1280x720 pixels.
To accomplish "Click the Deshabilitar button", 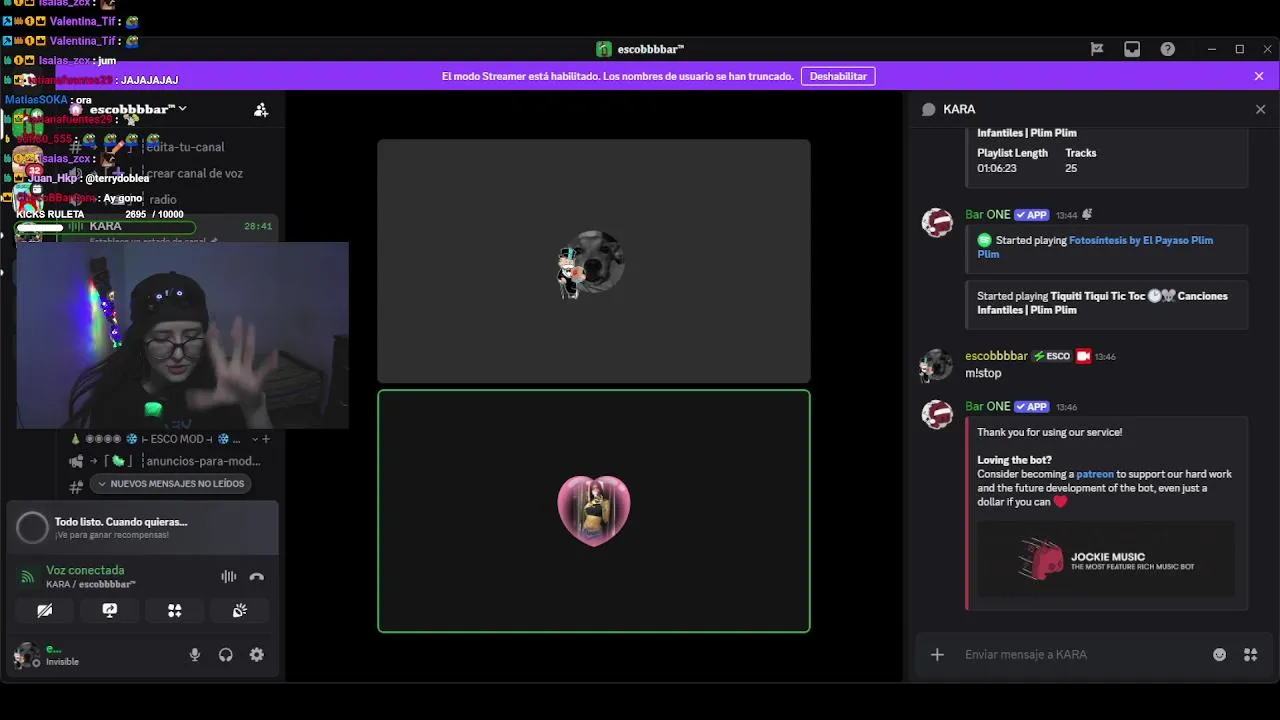I will point(838,76).
